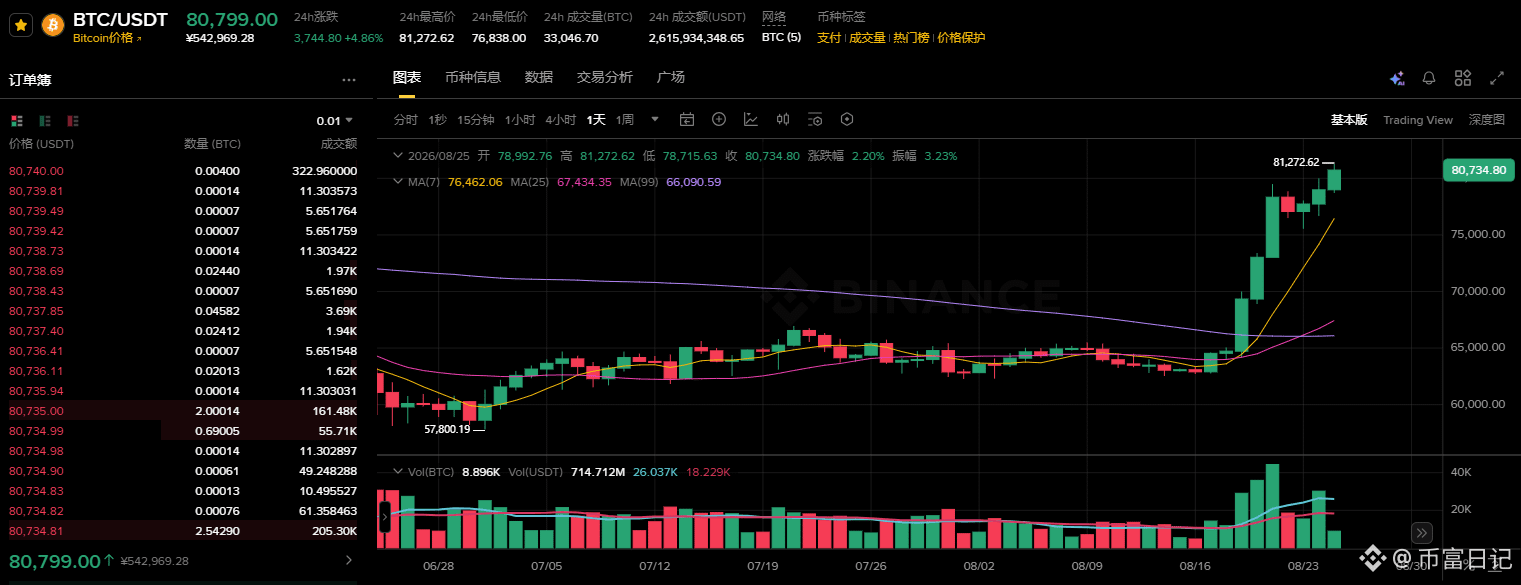Toggle the favorite star for BTC/USDT

point(21,25)
